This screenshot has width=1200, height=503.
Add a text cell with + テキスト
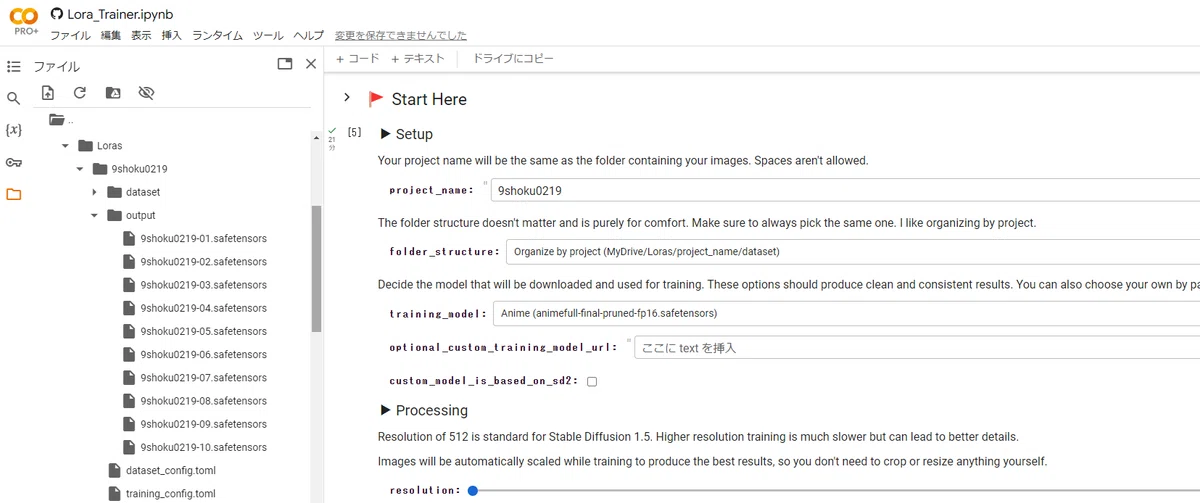click(417, 58)
